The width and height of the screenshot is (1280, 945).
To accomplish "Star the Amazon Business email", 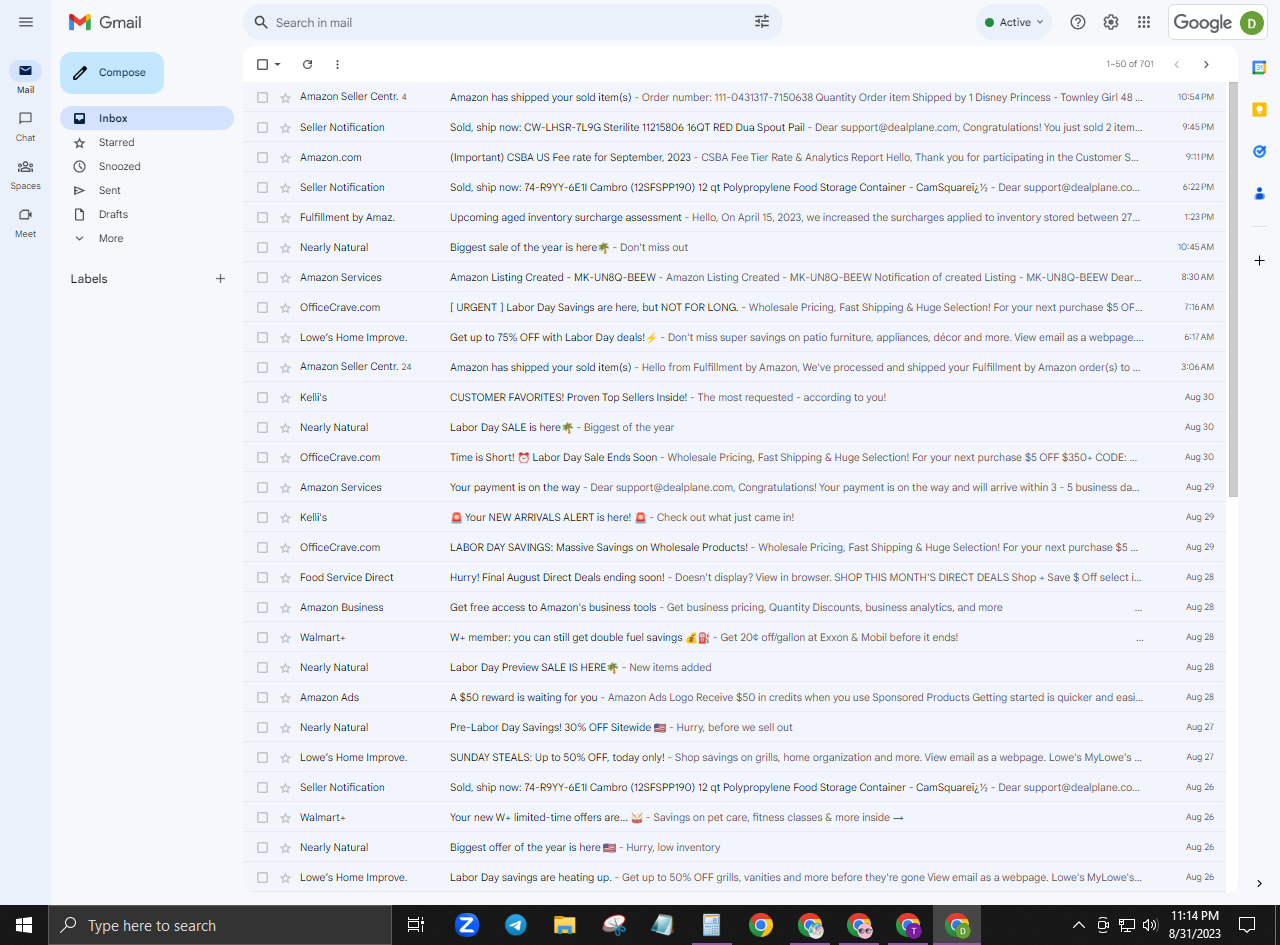I will pyautogui.click(x=285, y=607).
